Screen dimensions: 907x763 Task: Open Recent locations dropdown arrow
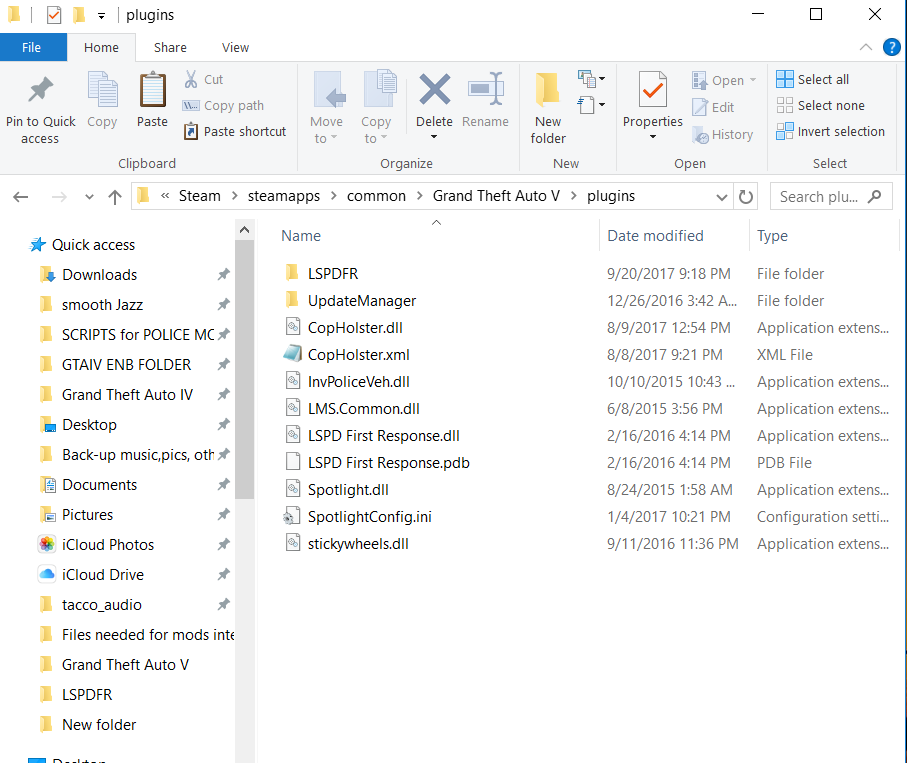click(x=89, y=197)
